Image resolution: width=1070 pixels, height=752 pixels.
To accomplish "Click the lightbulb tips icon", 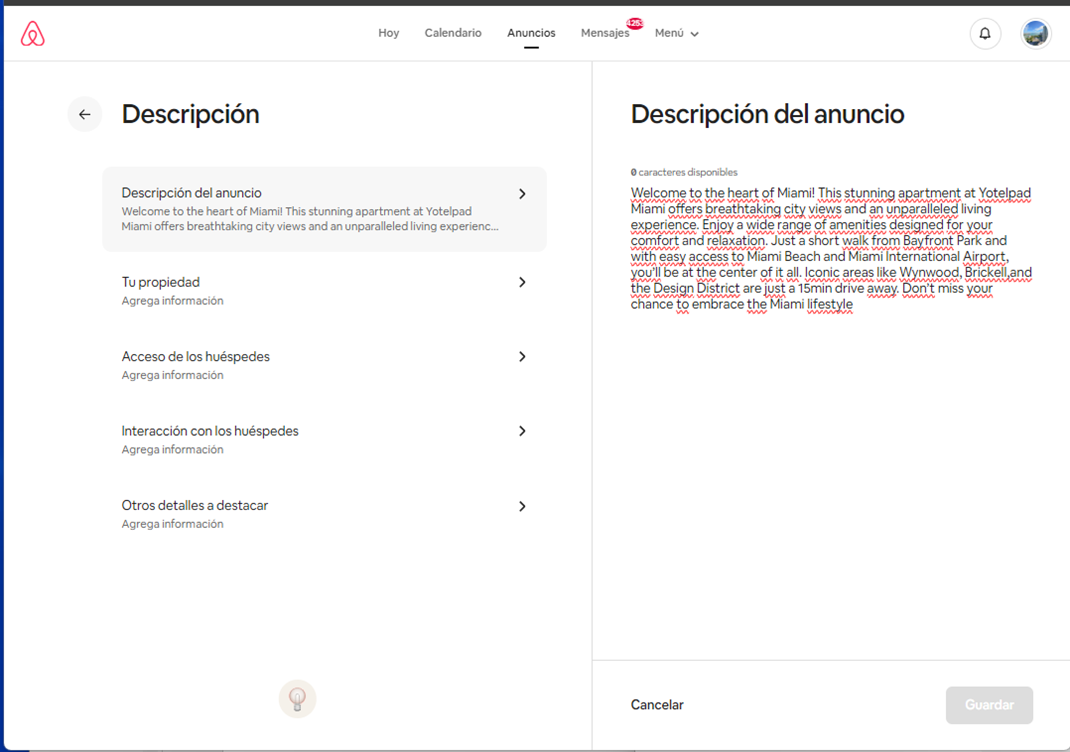I will point(298,699).
